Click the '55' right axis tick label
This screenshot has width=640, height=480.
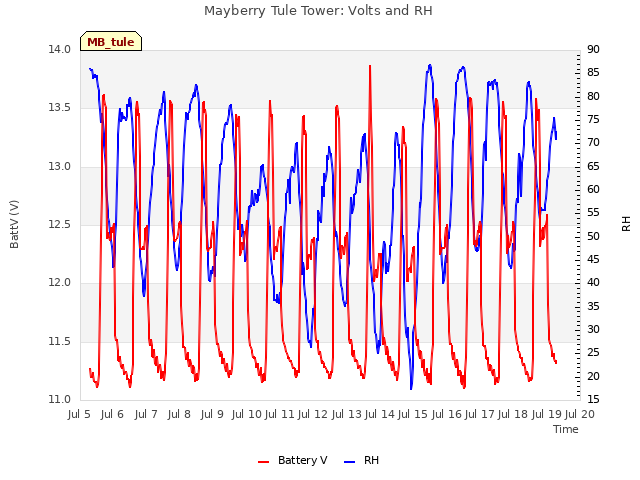coord(593,213)
